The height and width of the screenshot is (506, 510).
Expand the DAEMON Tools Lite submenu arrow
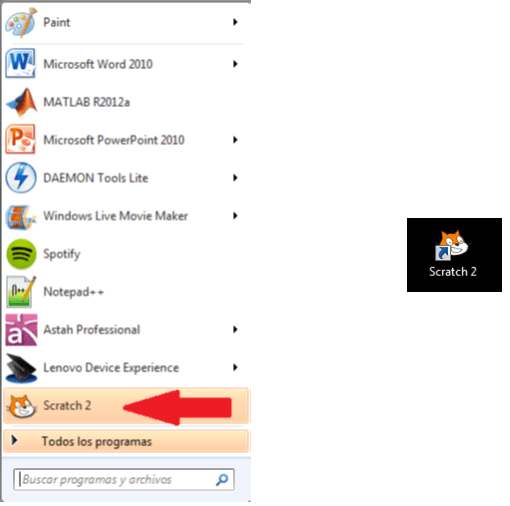(x=235, y=178)
